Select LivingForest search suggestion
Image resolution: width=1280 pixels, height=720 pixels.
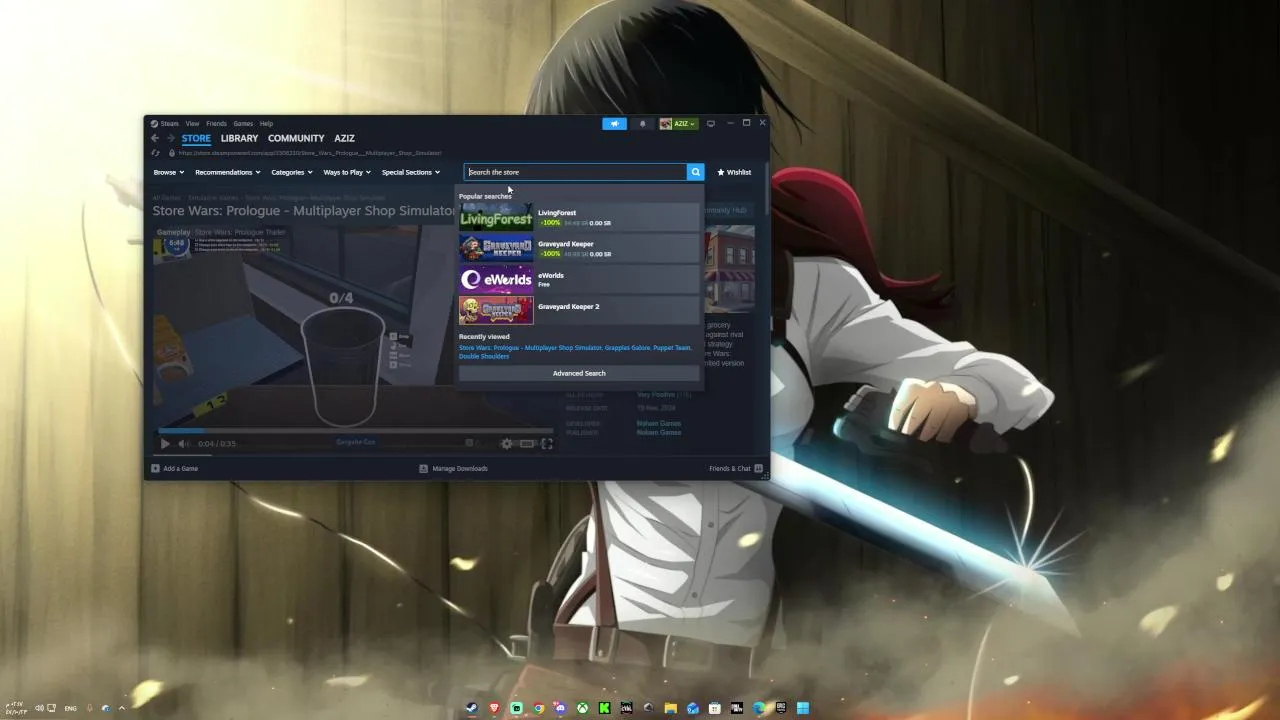[x=579, y=217]
